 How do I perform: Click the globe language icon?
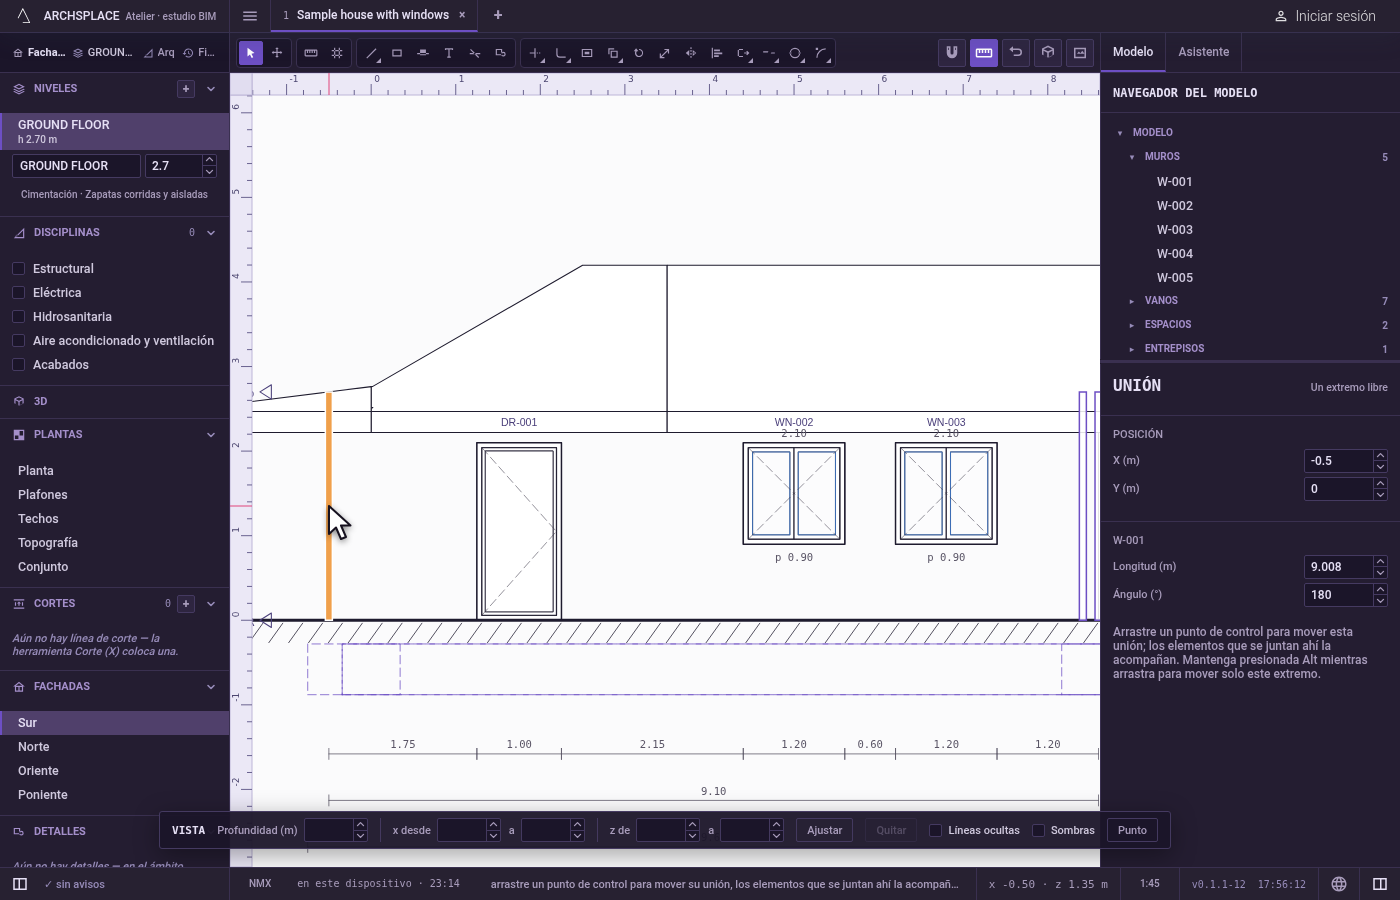pyautogui.click(x=1339, y=884)
